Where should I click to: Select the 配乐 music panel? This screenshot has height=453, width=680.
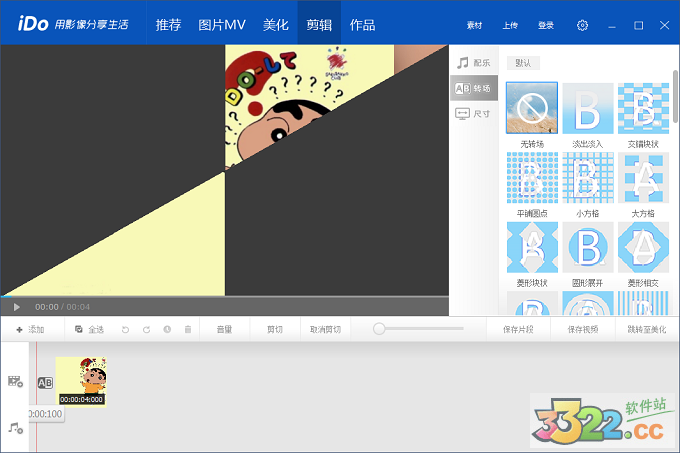(x=474, y=63)
